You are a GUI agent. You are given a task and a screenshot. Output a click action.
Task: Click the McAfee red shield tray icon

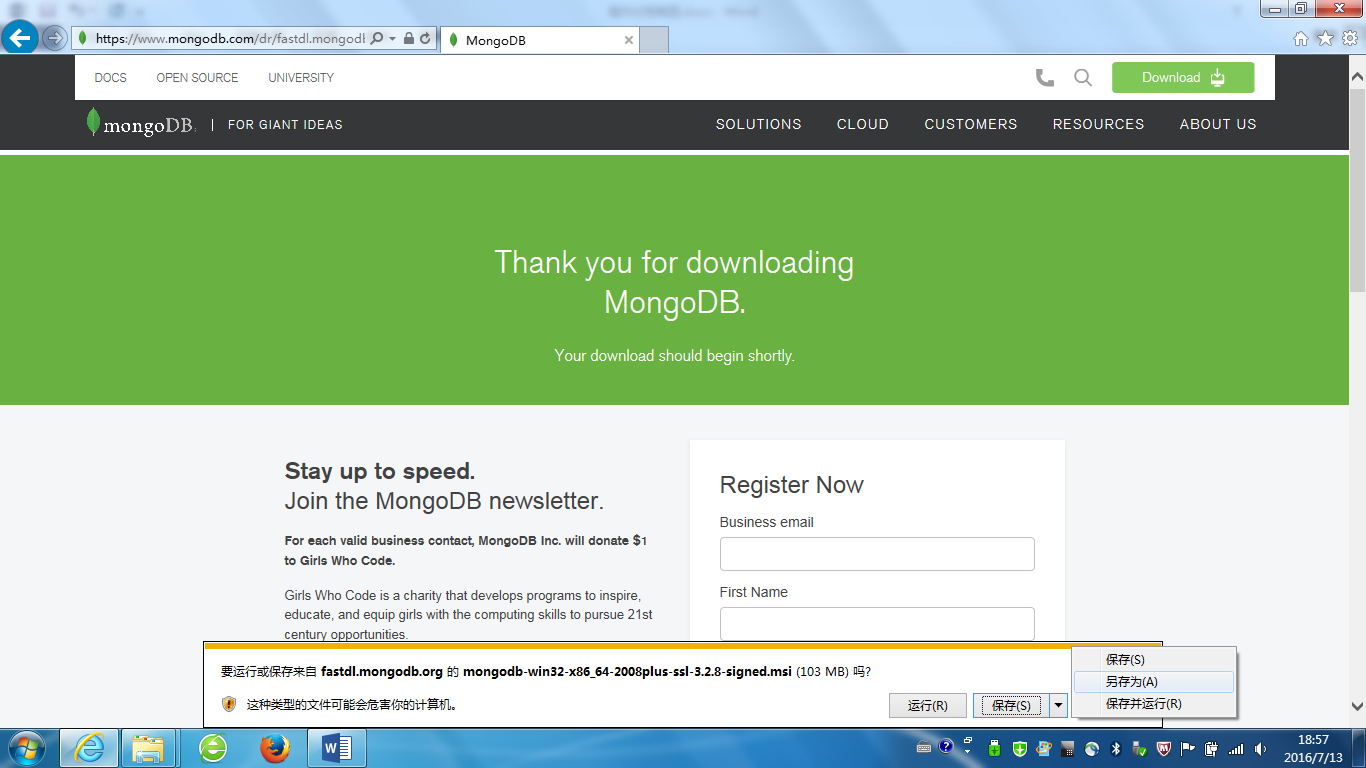pos(1164,748)
